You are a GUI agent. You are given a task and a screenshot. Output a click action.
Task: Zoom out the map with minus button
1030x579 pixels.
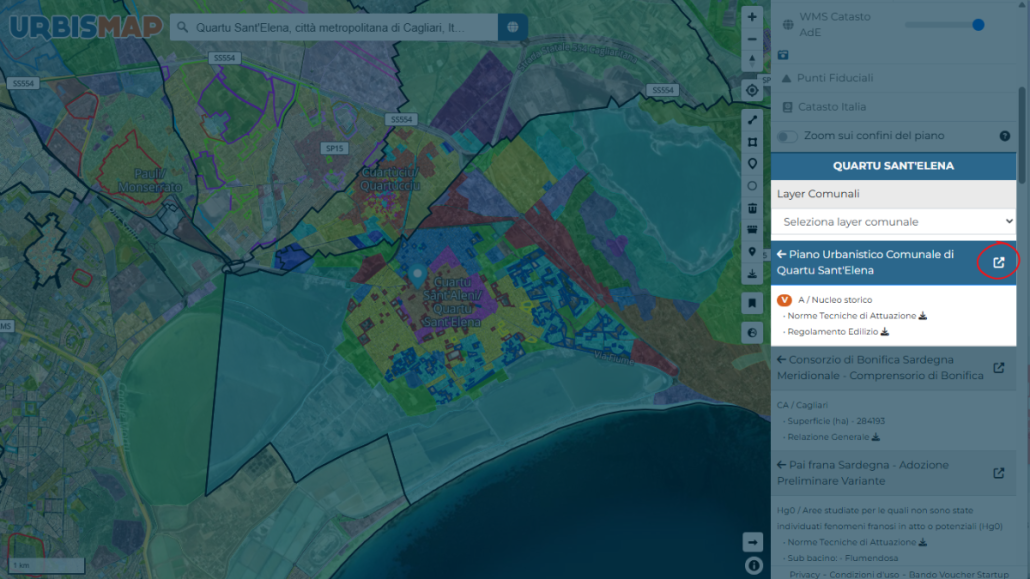pos(752,39)
